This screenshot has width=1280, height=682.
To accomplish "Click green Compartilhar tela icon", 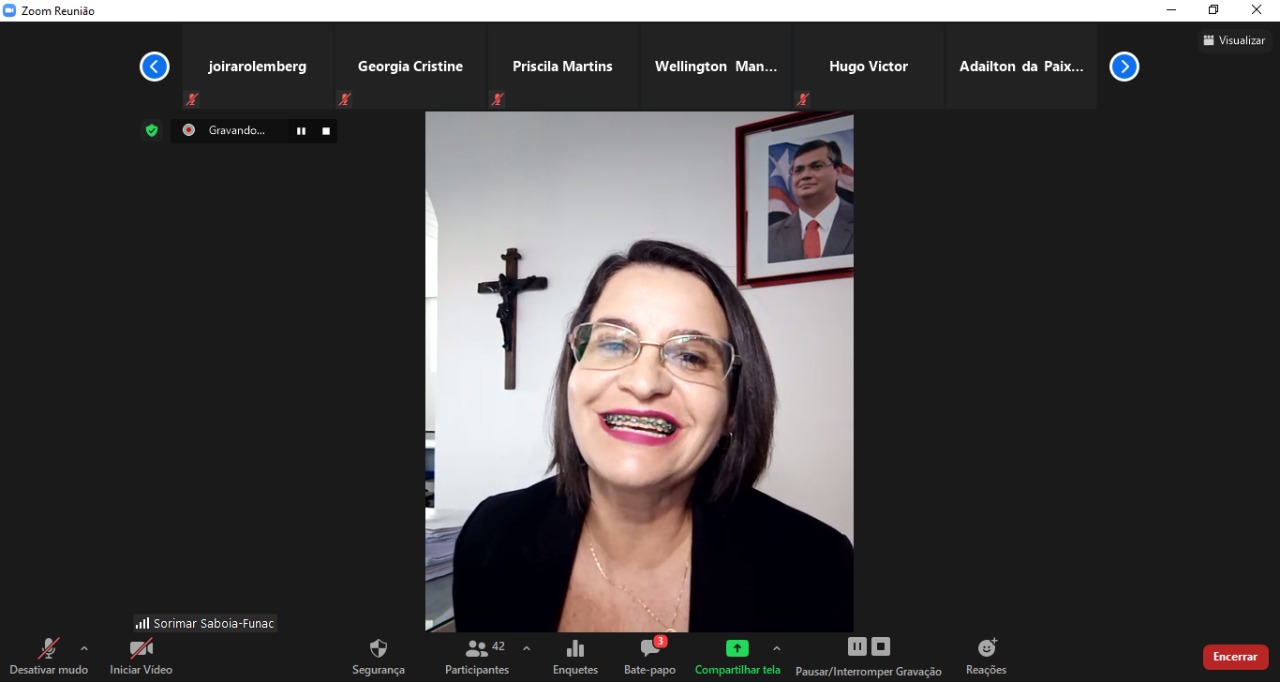I will click(x=737, y=648).
